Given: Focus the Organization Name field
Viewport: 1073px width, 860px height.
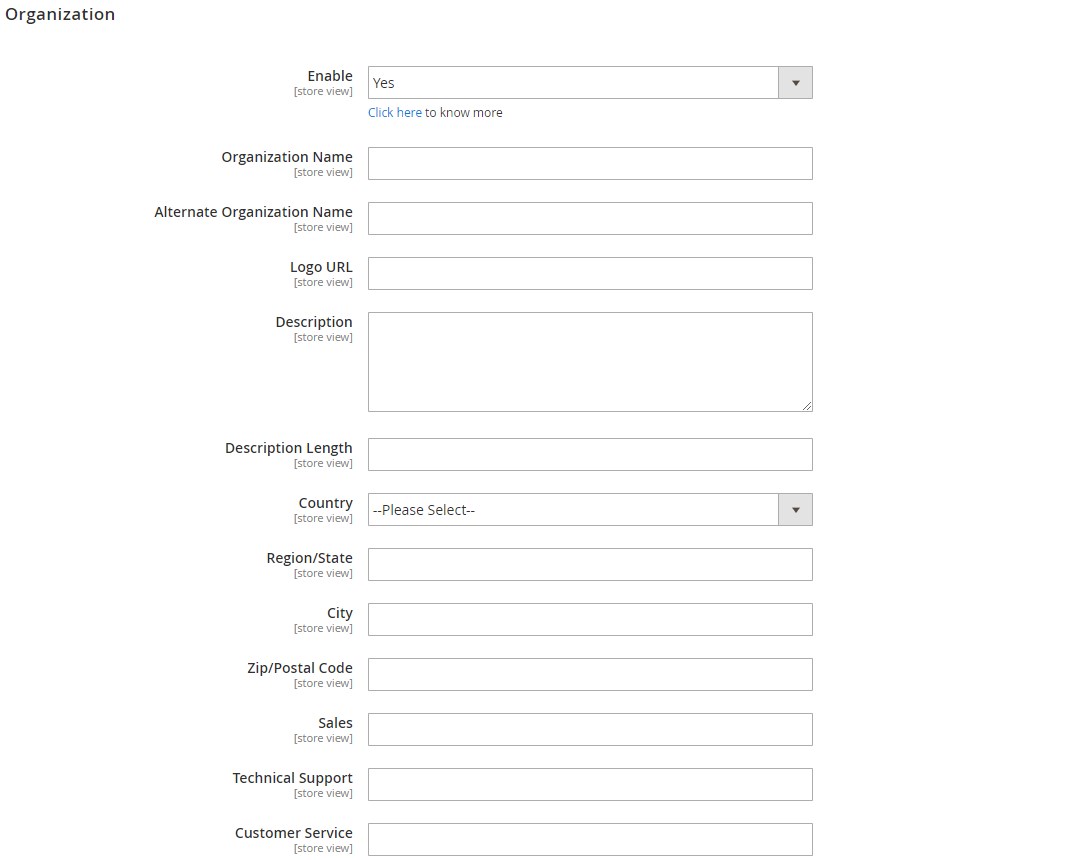Looking at the screenshot, I should pos(590,164).
